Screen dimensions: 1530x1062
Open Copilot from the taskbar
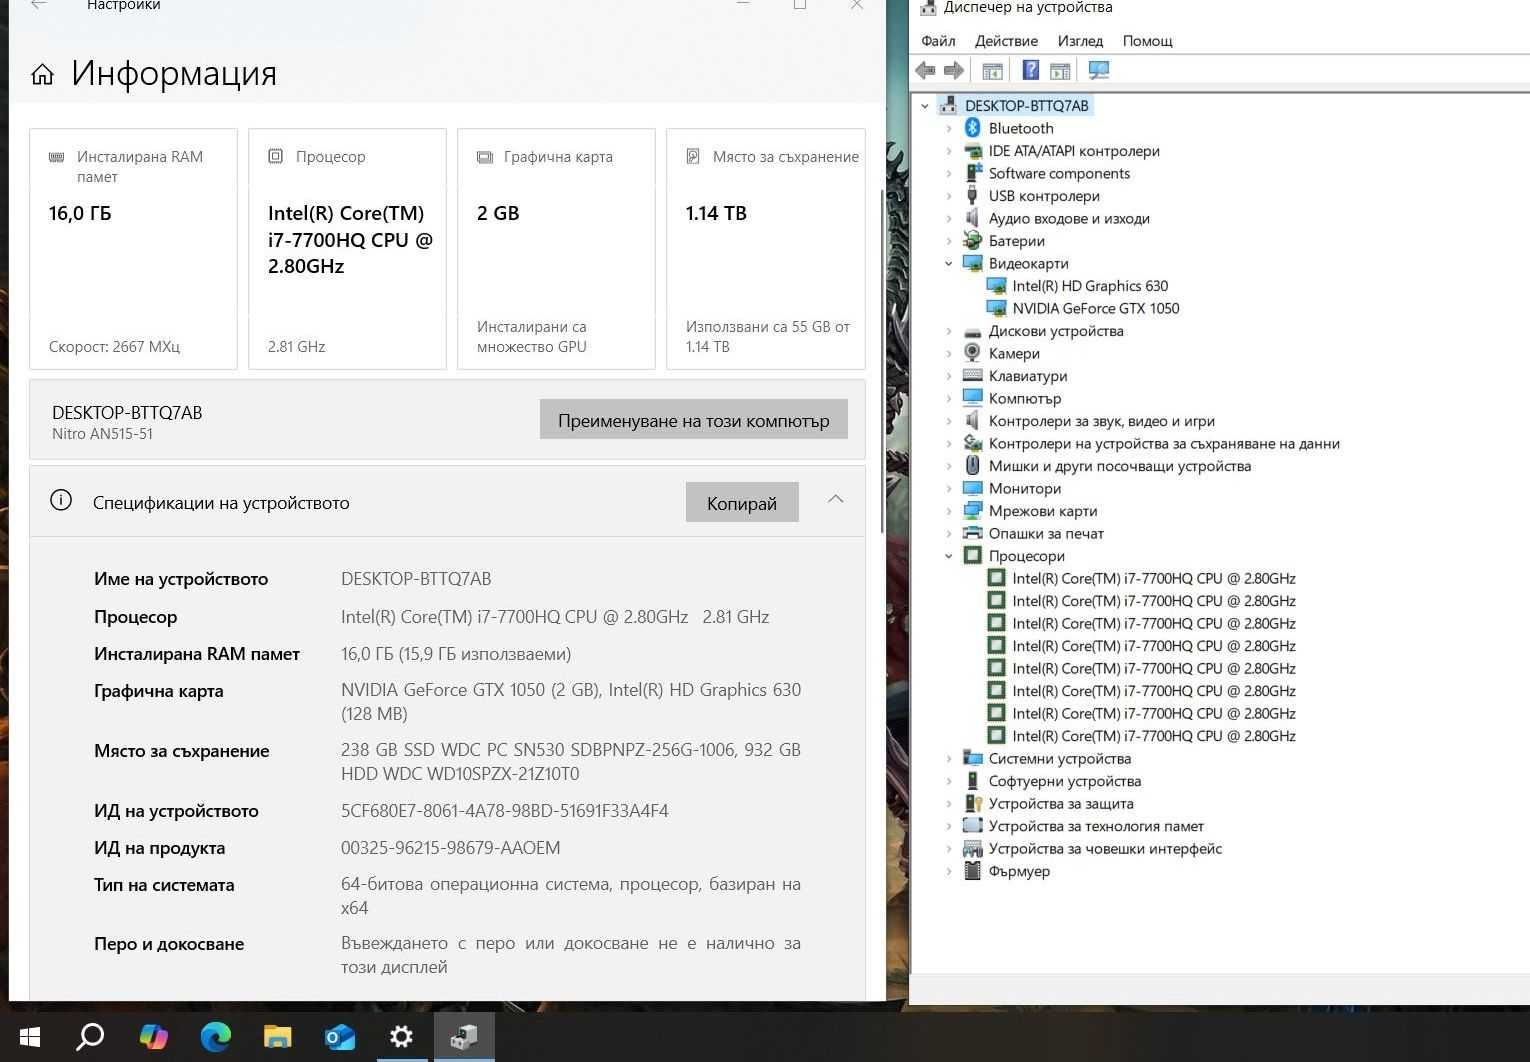click(x=153, y=1036)
